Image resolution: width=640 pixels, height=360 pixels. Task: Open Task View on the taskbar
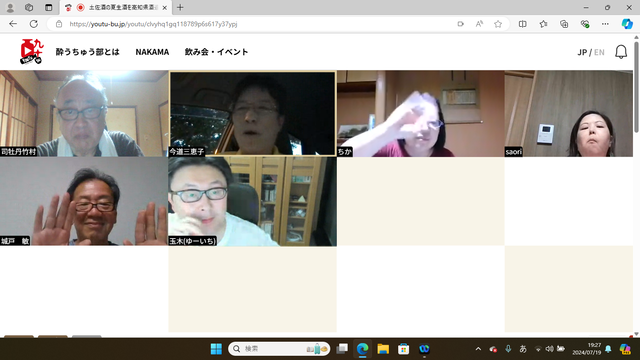pos(342,349)
